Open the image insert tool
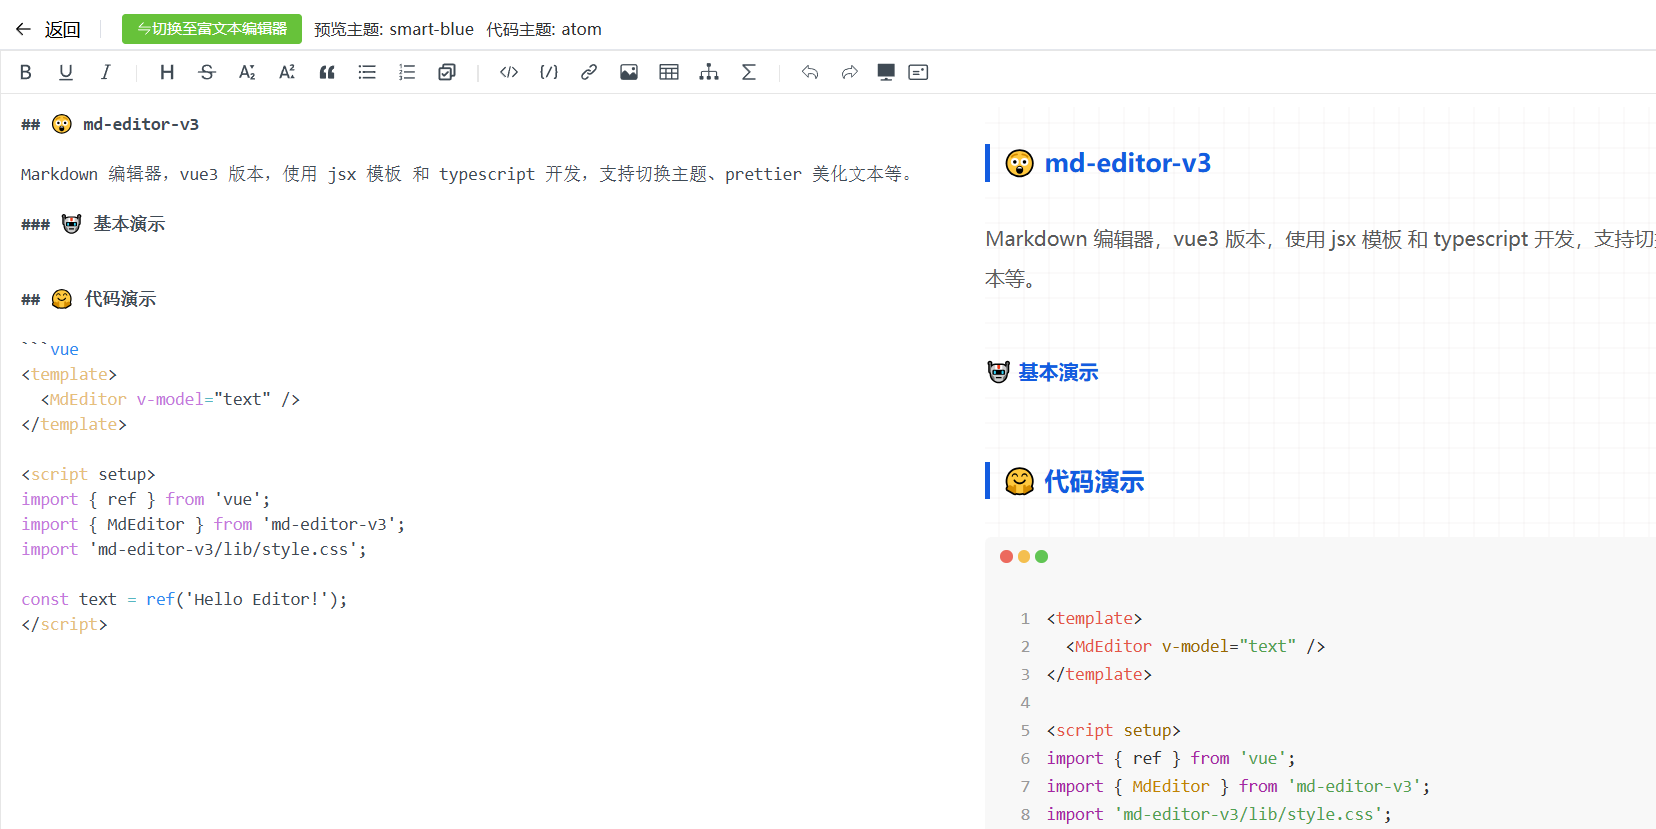Viewport: 1656px width, 829px height. point(629,72)
